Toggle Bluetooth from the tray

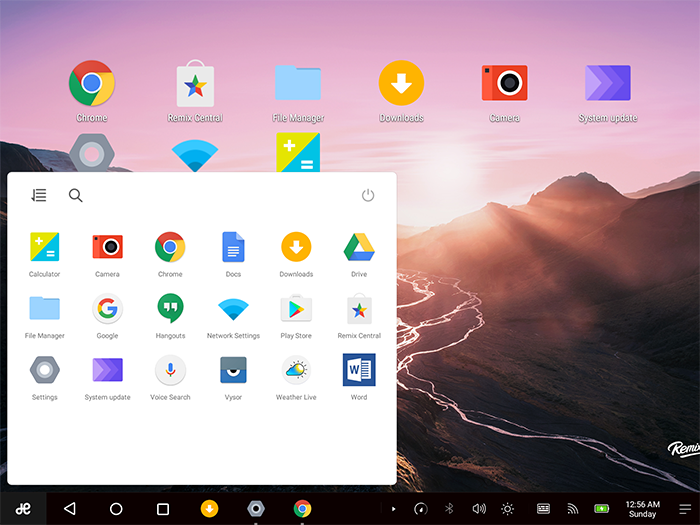[x=449, y=508]
